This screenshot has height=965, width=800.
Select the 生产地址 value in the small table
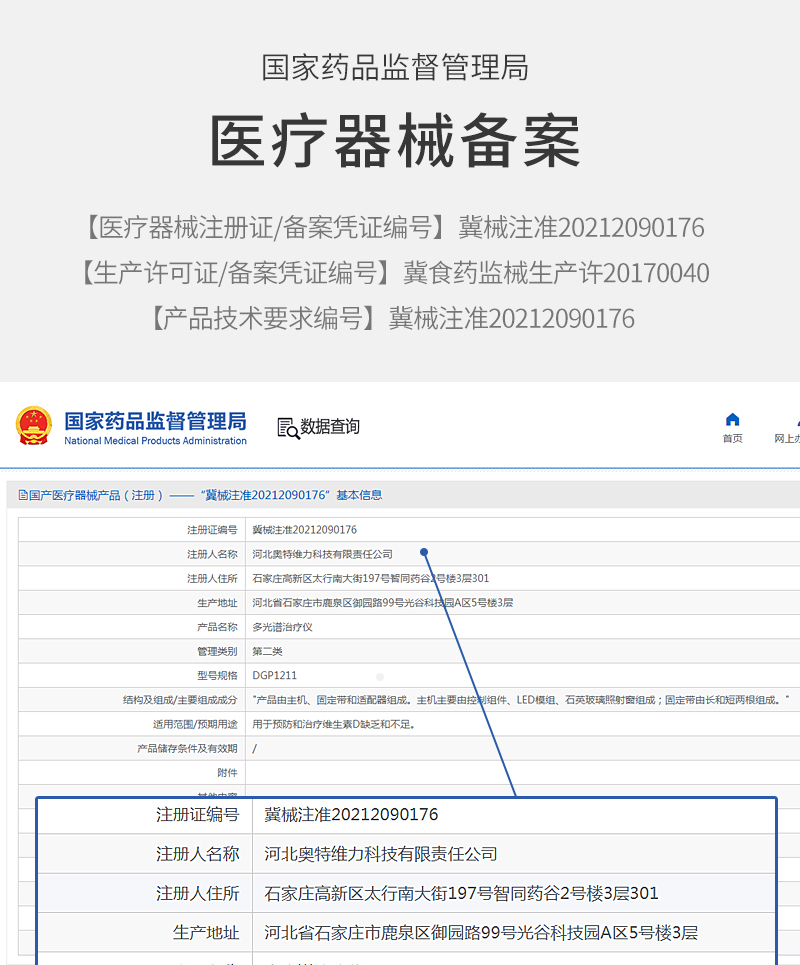[x=382, y=603]
